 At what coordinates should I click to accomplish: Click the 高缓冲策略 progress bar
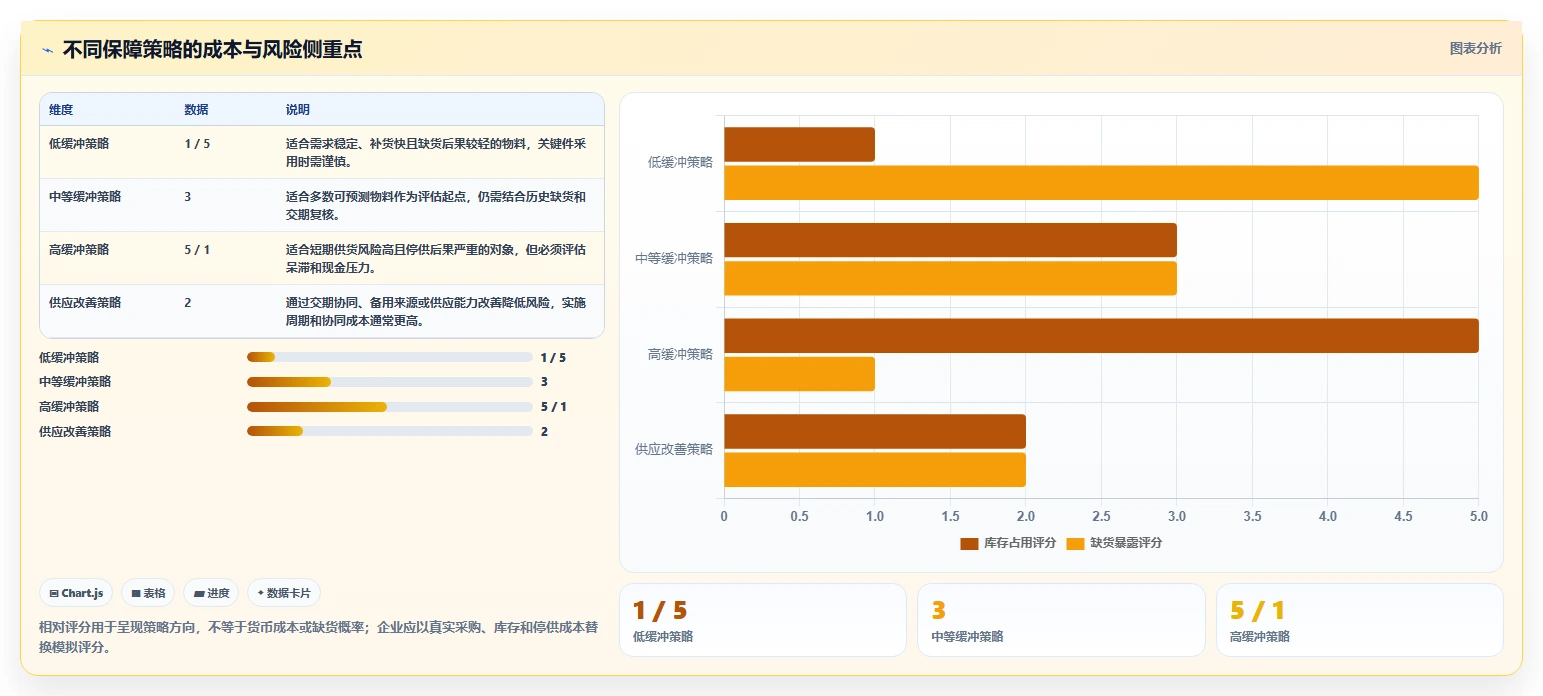pos(390,407)
